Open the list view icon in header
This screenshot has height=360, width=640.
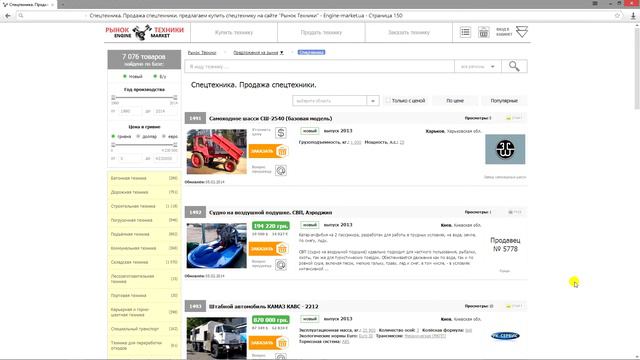coord(465,32)
